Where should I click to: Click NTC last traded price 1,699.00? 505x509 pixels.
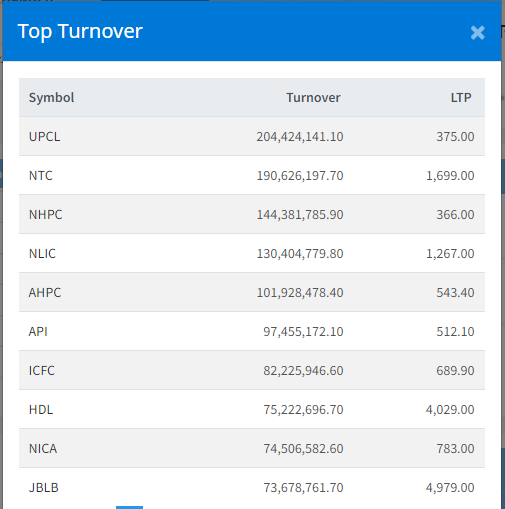pos(450,176)
